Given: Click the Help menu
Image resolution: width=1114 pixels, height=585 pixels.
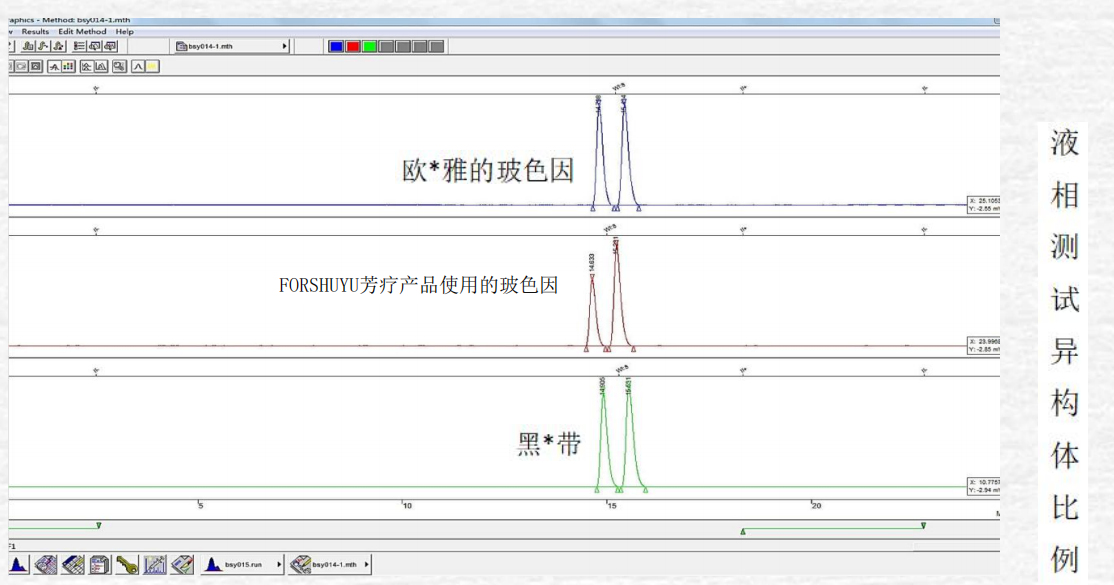Looking at the screenshot, I should pyautogui.click(x=124, y=32).
